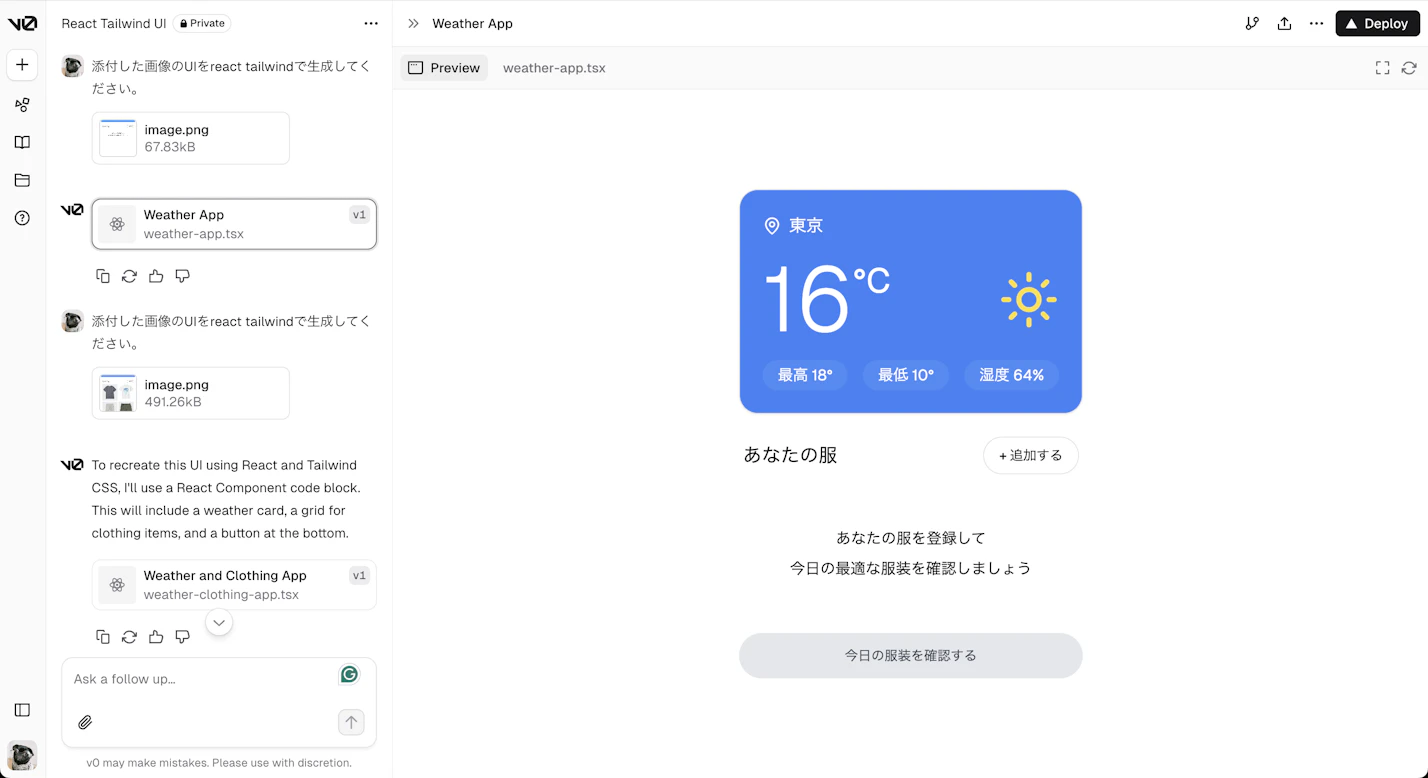Click the 16°C temperature reading
This screenshot has width=1428, height=778.
tap(826, 299)
